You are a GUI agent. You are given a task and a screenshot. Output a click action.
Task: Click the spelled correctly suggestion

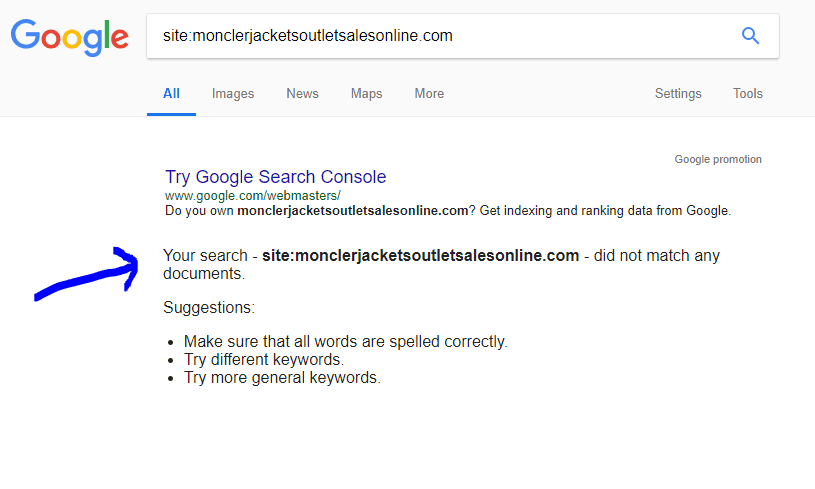click(x=346, y=342)
